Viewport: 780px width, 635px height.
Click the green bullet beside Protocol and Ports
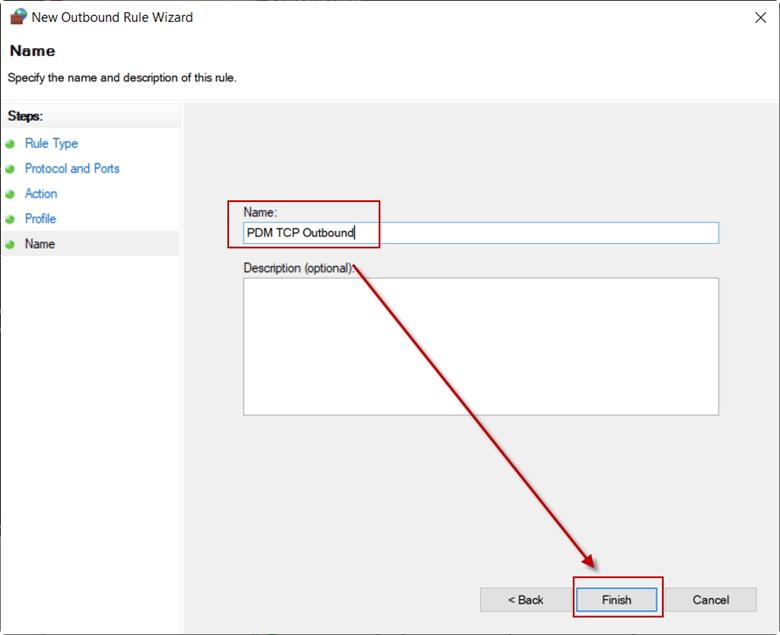[10, 169]
